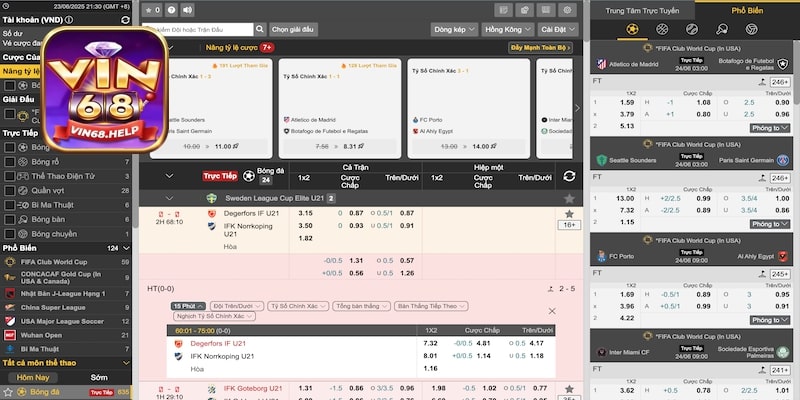This screenshot has height=400, width=800.
Task: Click 246+ button for Atletico de Madrid match
Action: 780,82
